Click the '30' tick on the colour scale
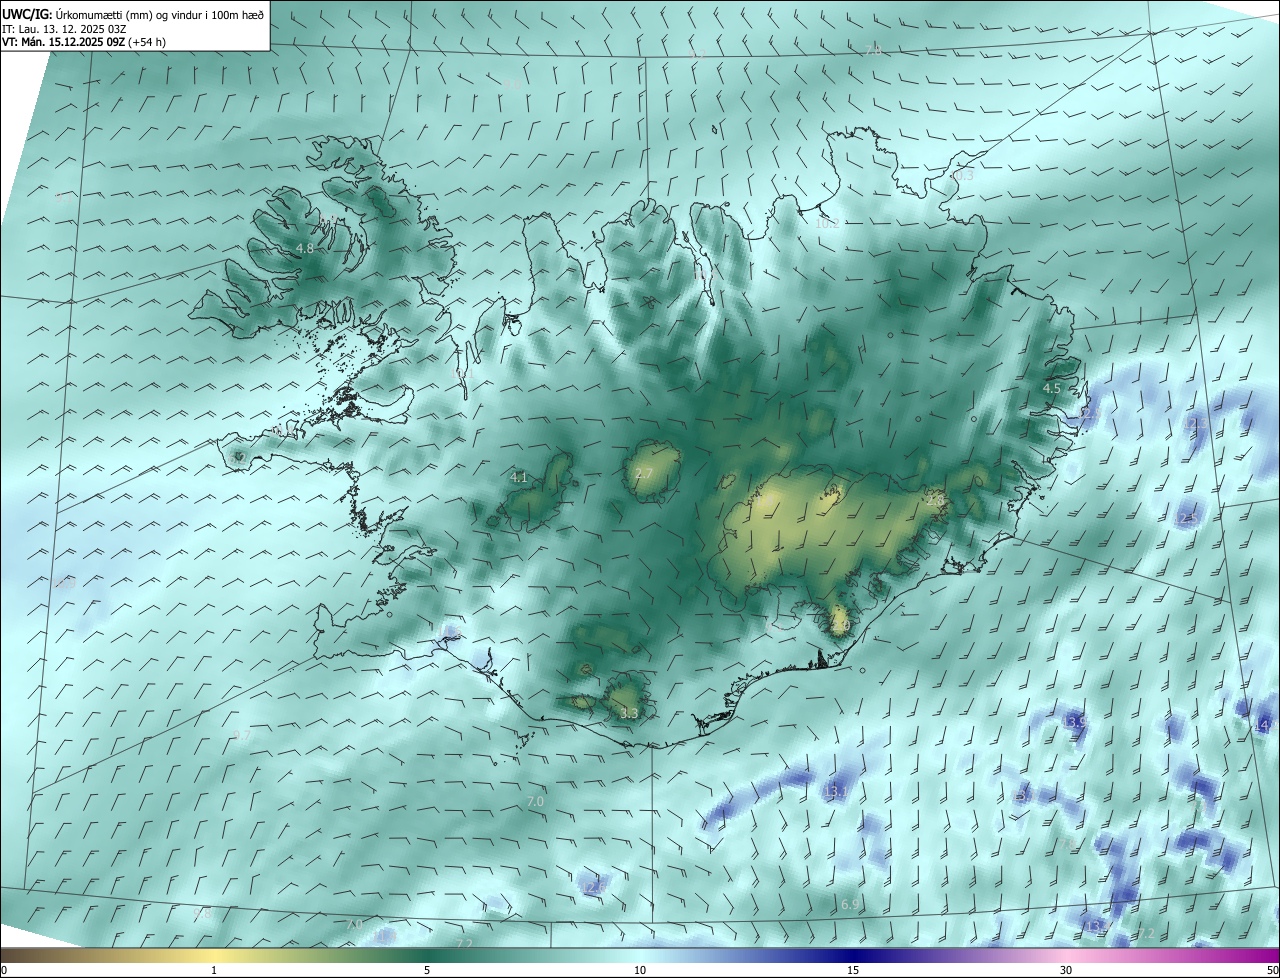Screen dimensions: 1280x978 pos(1066,970)
